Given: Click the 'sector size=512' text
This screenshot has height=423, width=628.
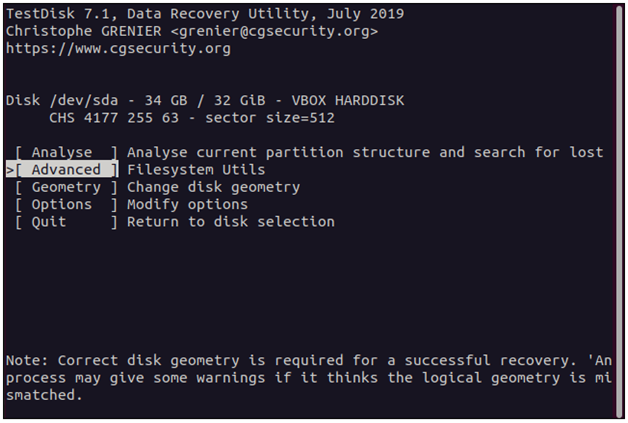Looking at the screenshot, I should (x=270, y=118).
